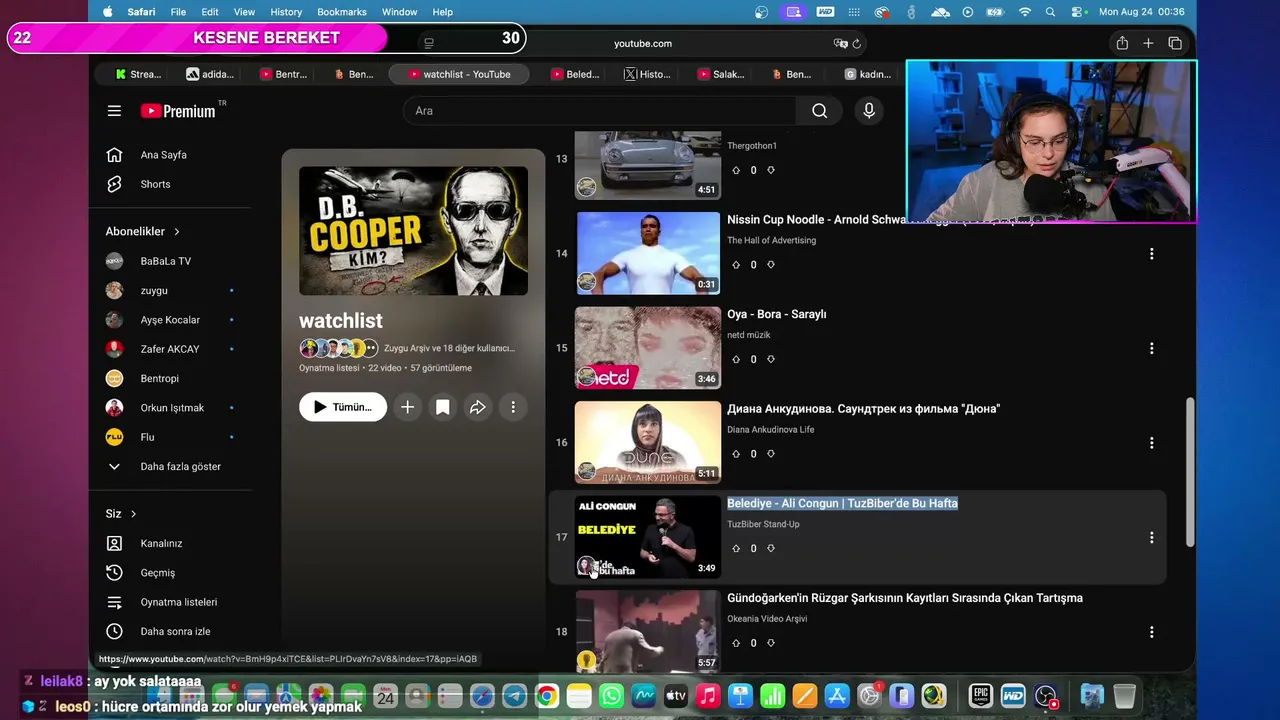Focus the Ara search field
The height and width of the screenshot is (720, 1280).
pyautogui.click(x=600, y=111)
